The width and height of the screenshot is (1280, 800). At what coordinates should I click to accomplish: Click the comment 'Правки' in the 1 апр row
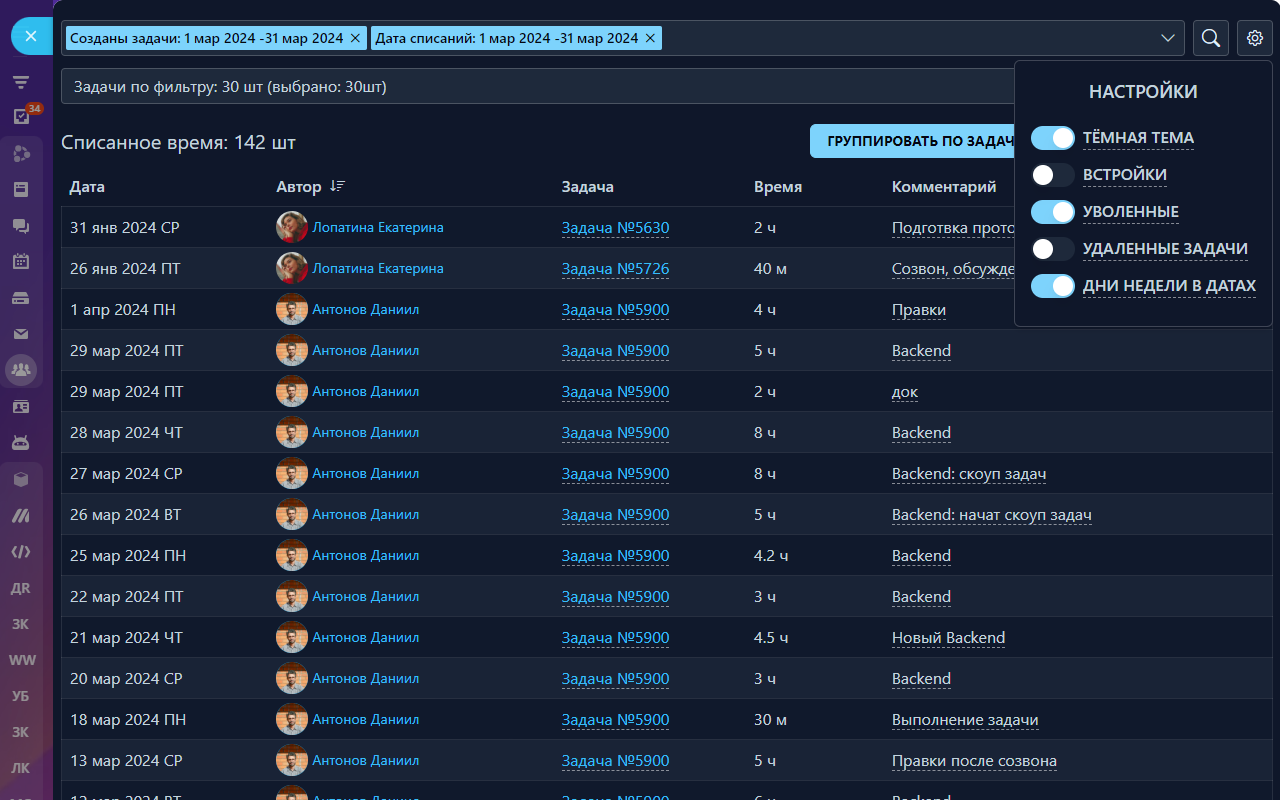919,310
